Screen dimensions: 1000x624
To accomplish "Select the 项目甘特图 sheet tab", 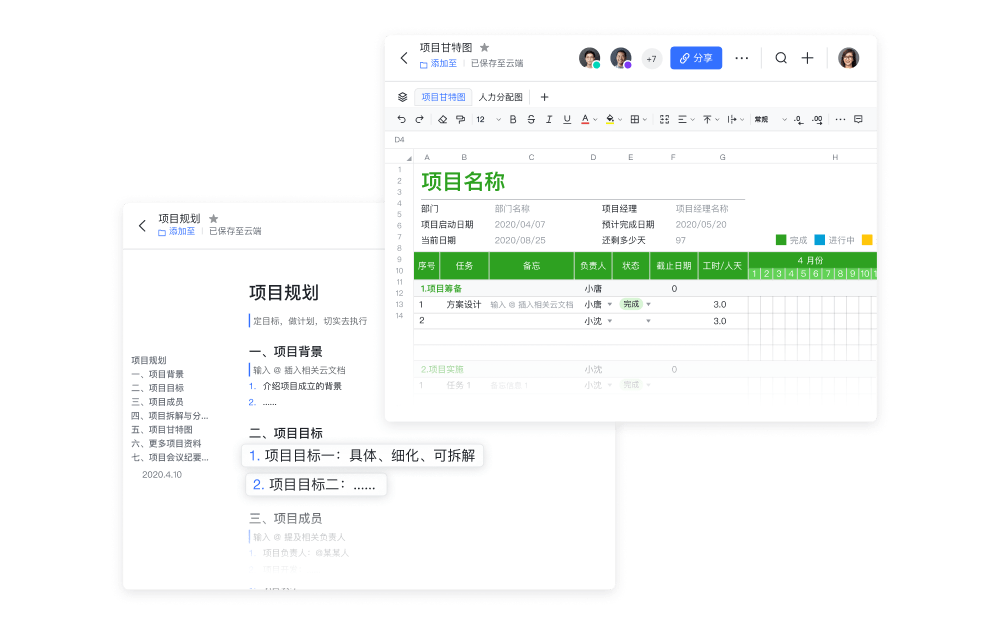I will click(x=443, y=97).
